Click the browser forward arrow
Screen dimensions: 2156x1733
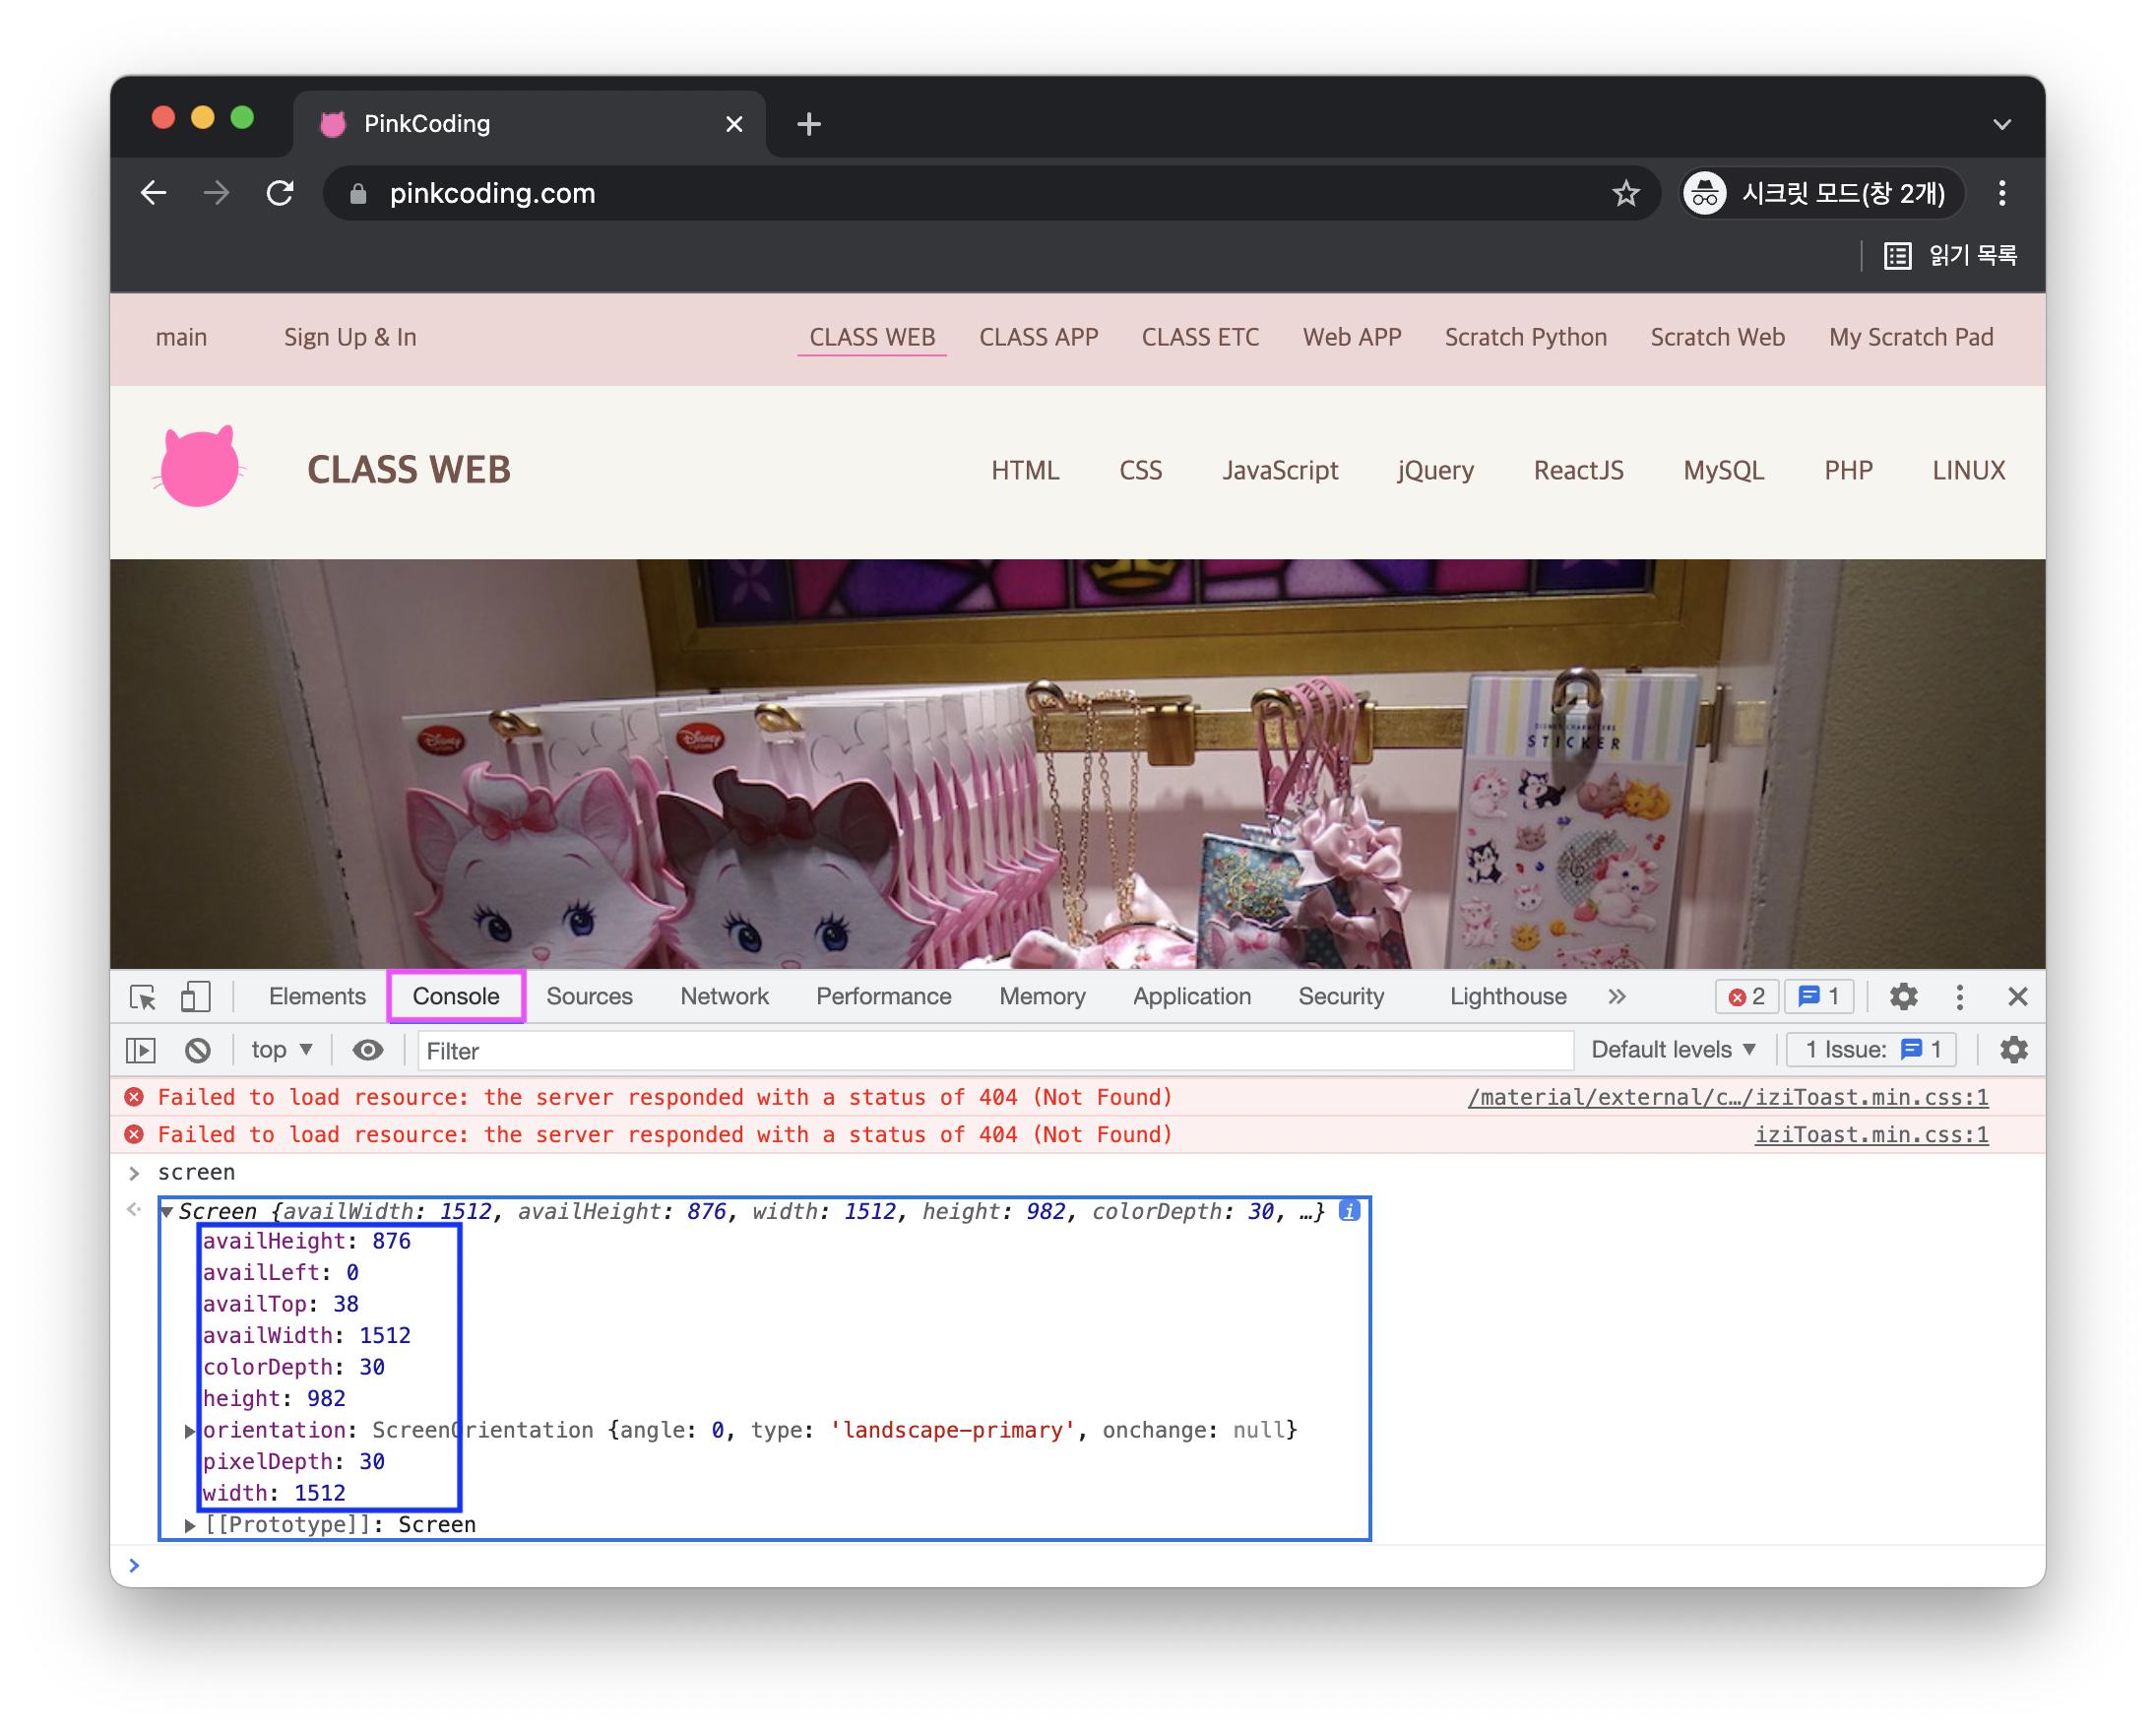tap(216, 193)
